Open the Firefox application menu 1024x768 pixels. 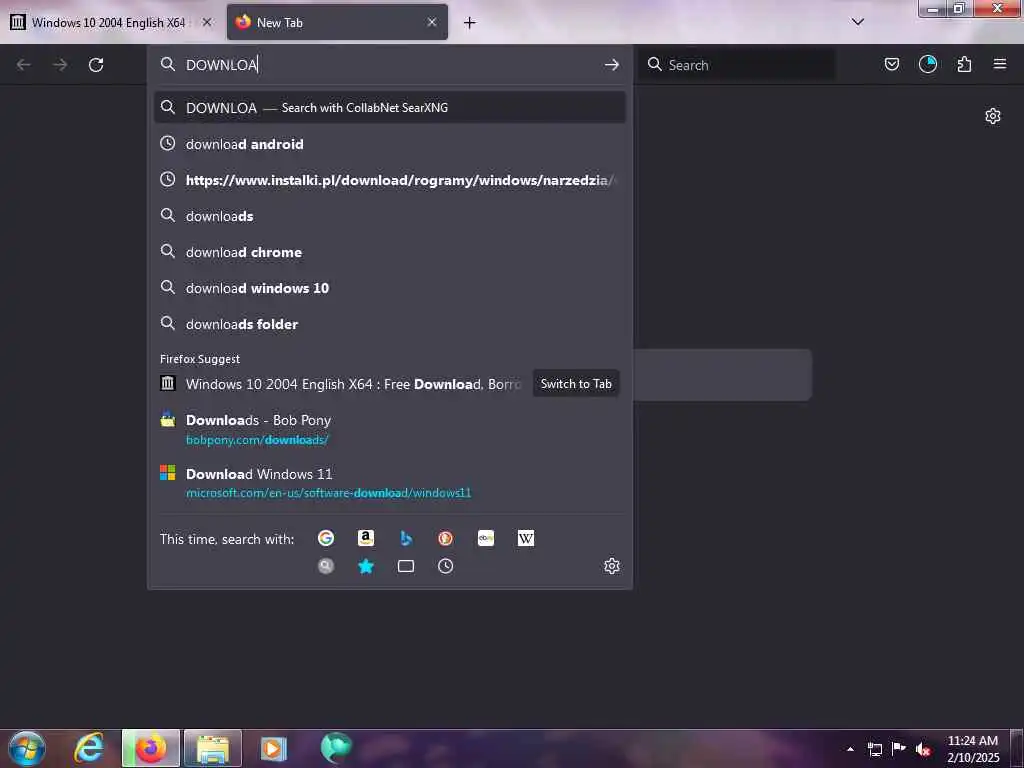coord(1000,64)
